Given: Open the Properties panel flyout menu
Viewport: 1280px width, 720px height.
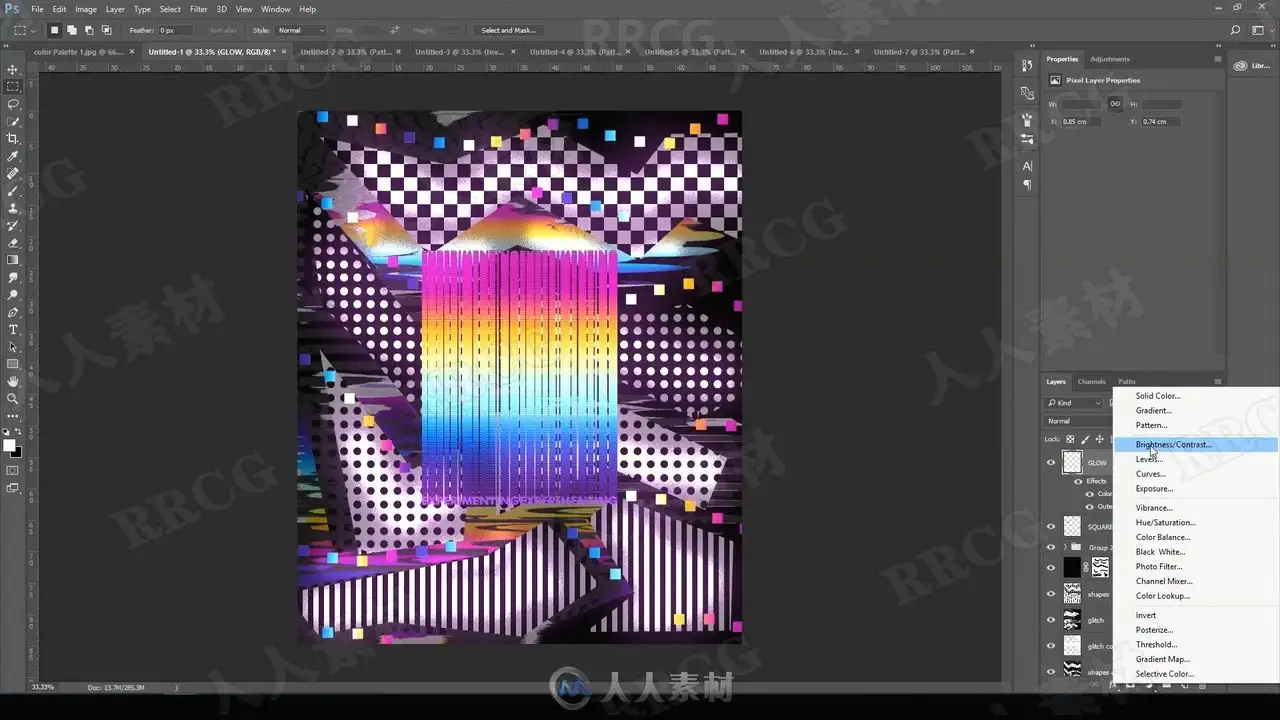Looking at the screenshot, I should point(1217,59).
